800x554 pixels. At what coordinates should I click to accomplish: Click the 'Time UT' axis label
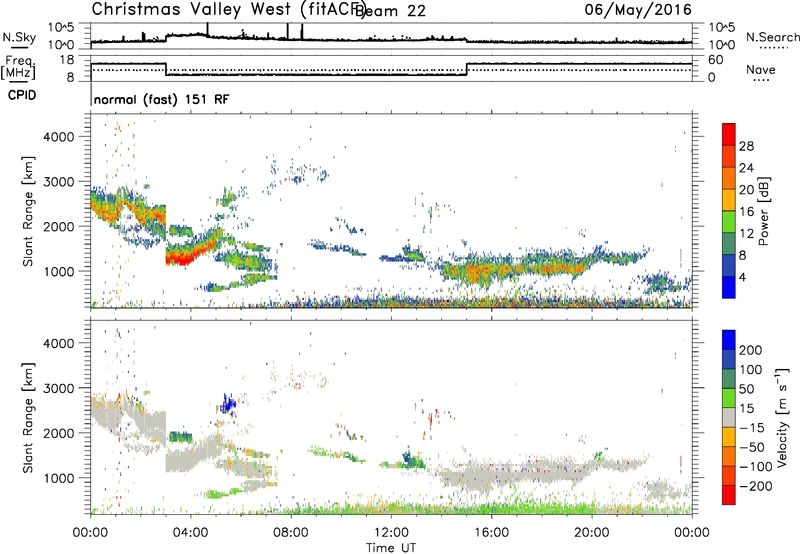(x=391, y=548)
